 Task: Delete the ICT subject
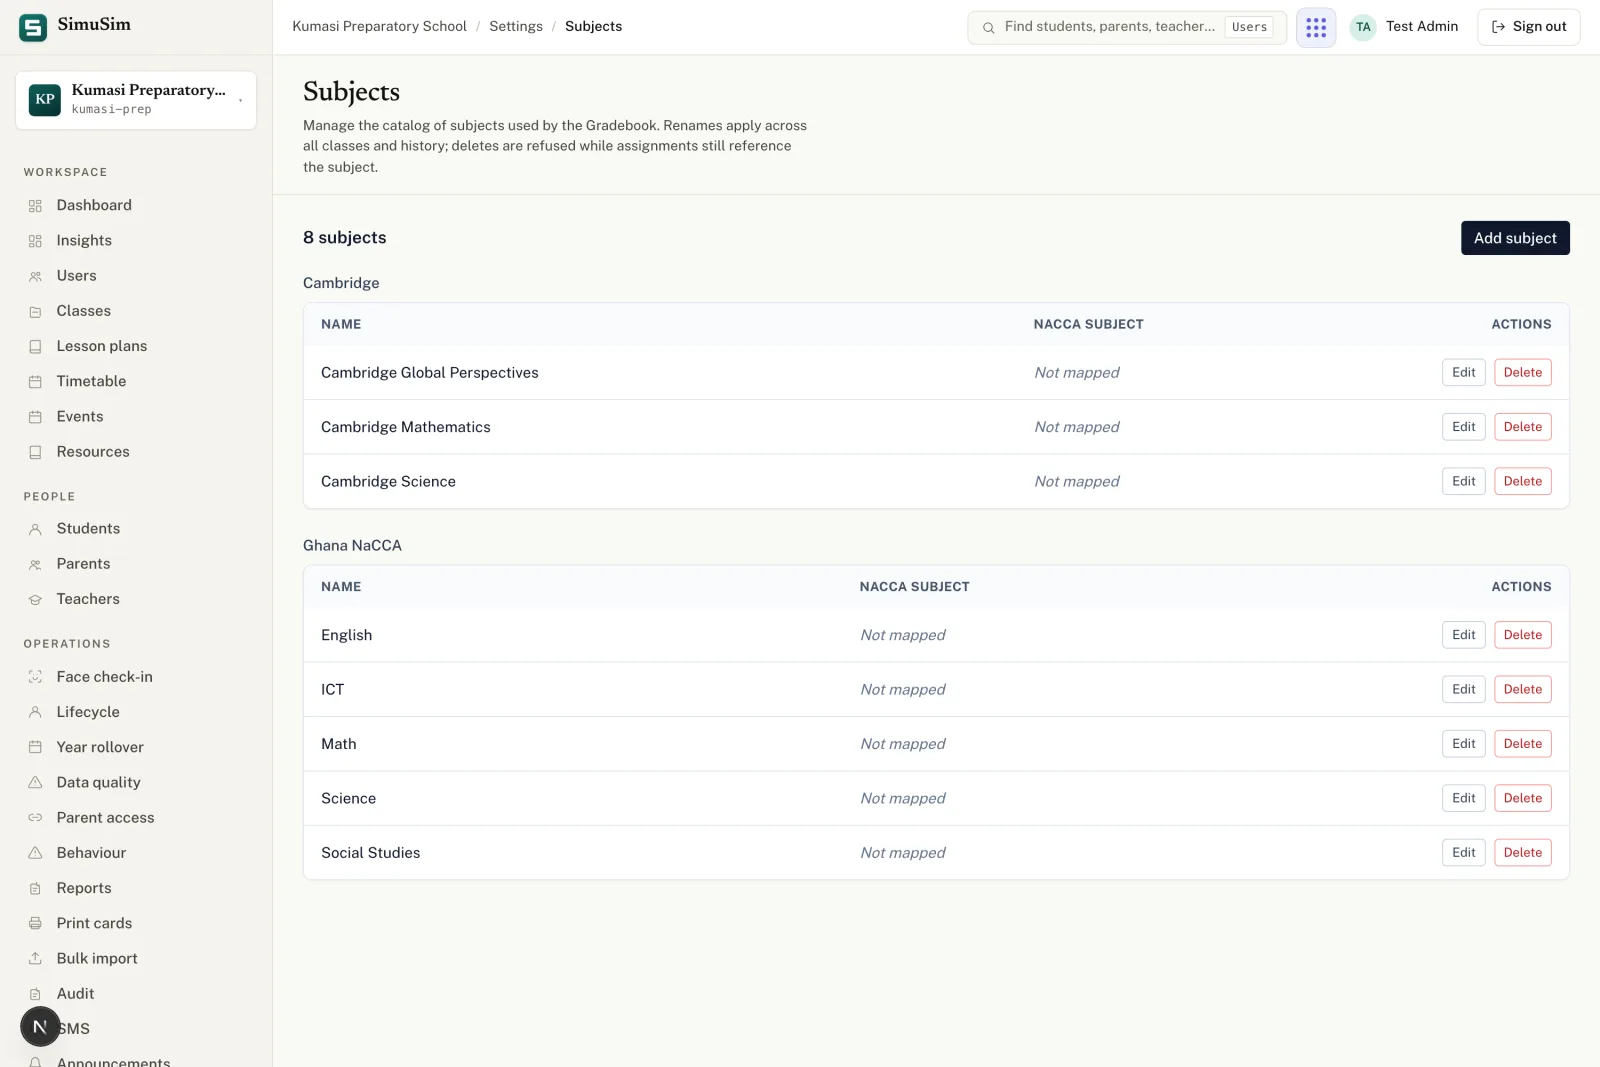click(x=1523, y=689)
